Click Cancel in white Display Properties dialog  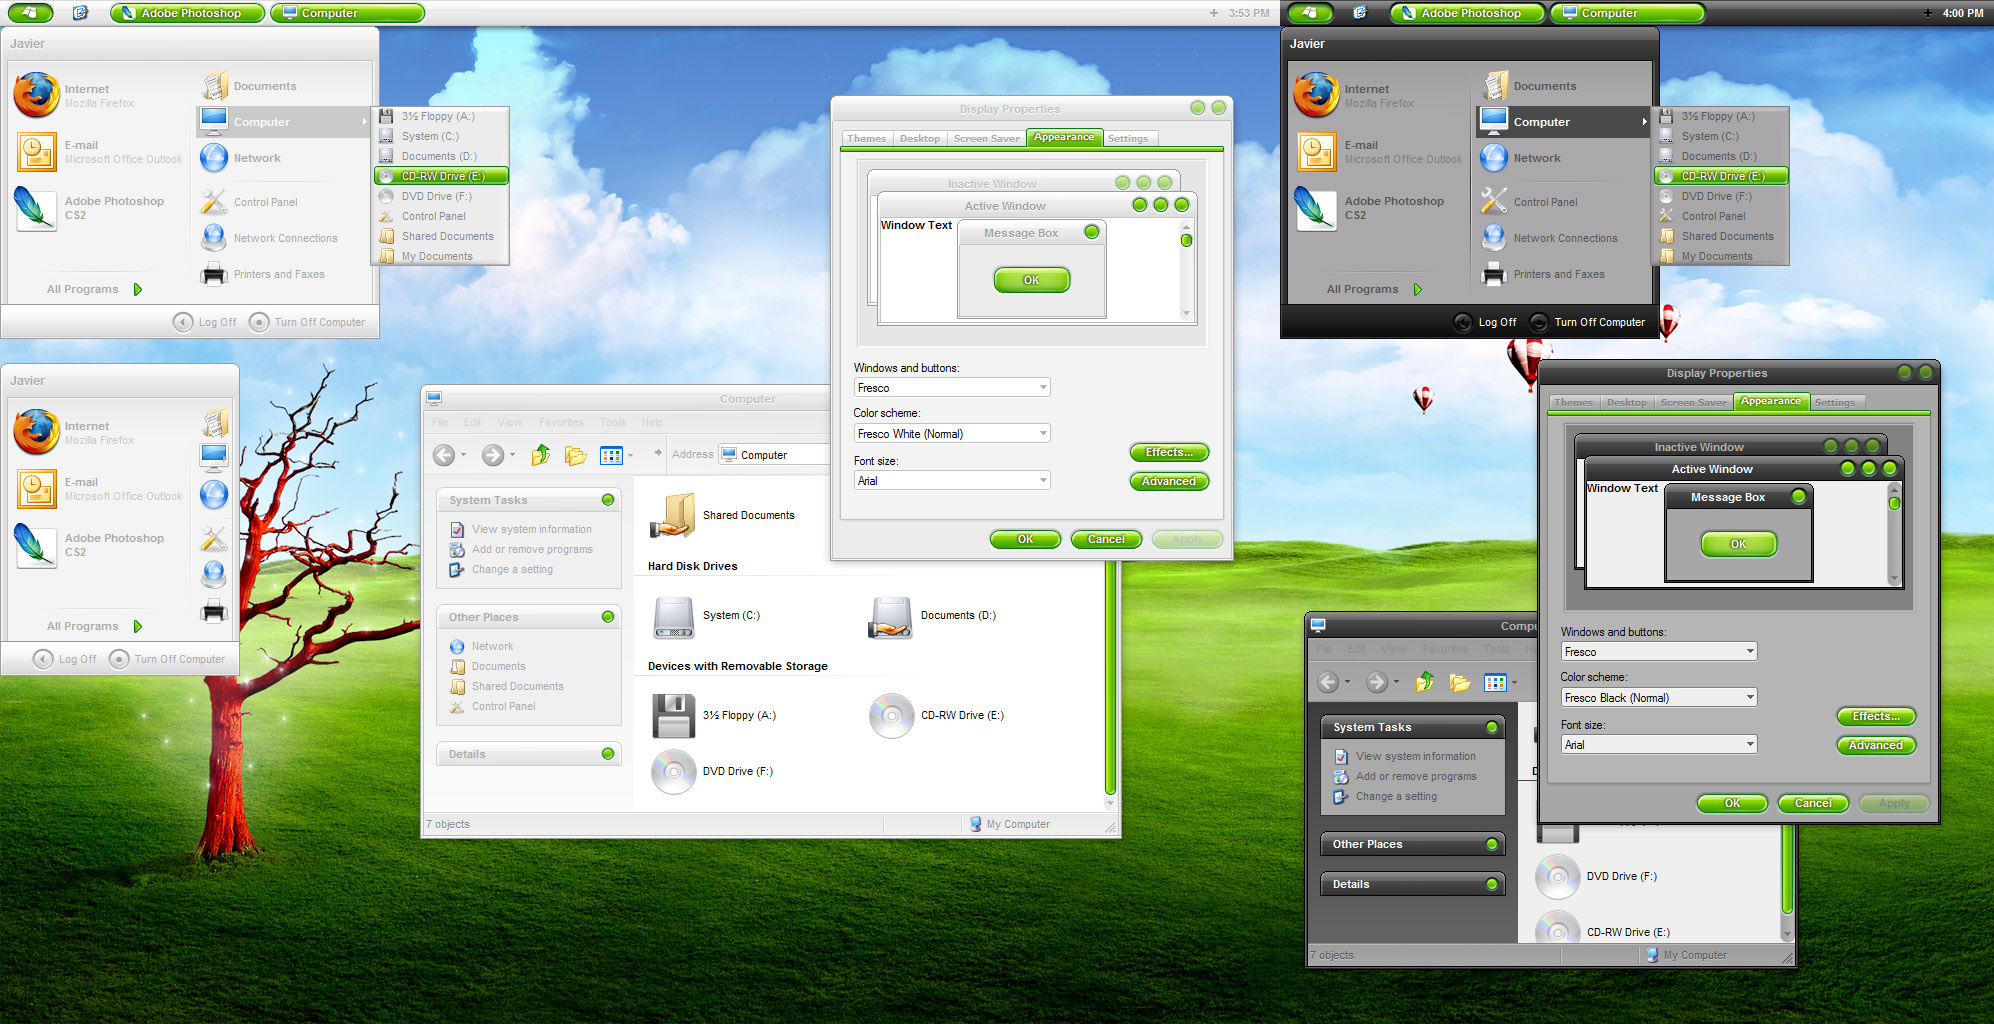tap(1106, 539)
